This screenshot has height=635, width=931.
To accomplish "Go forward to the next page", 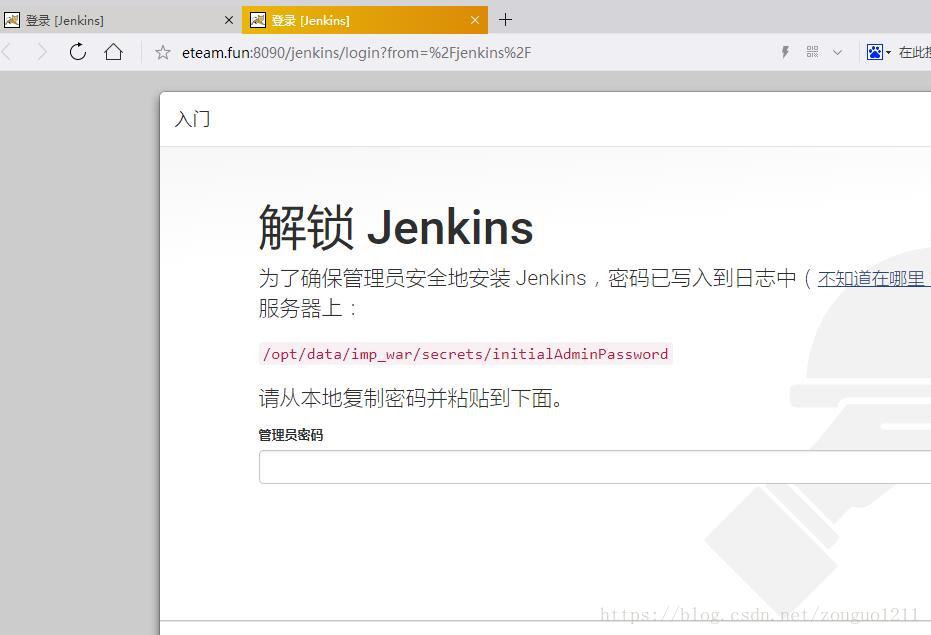I will 42,52.
